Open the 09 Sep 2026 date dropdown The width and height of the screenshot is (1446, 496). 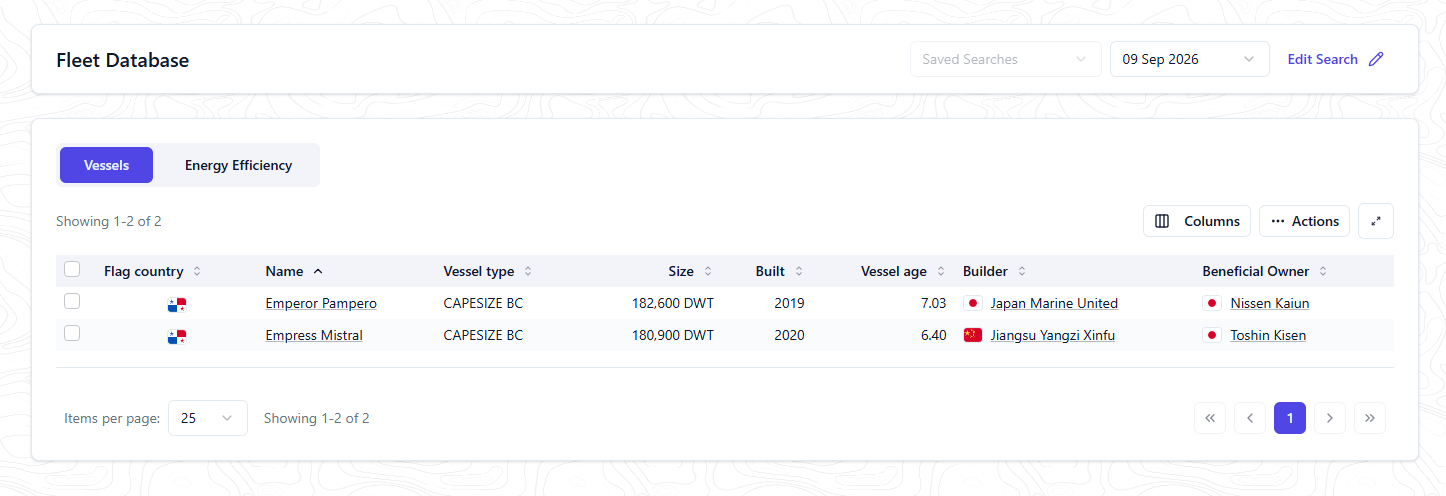point(1190,59)
